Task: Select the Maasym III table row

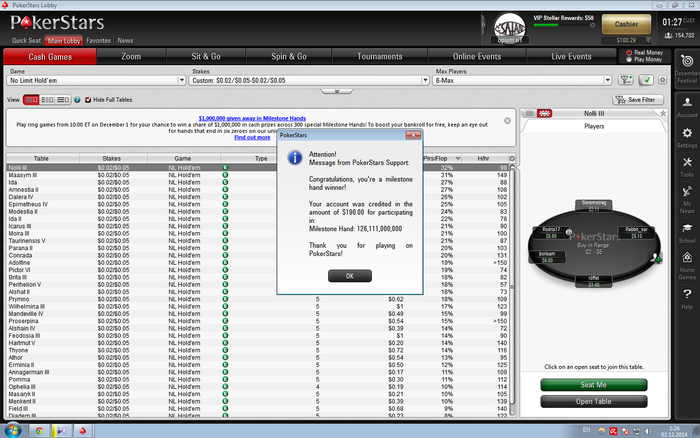Action: [x=258, y=175]
